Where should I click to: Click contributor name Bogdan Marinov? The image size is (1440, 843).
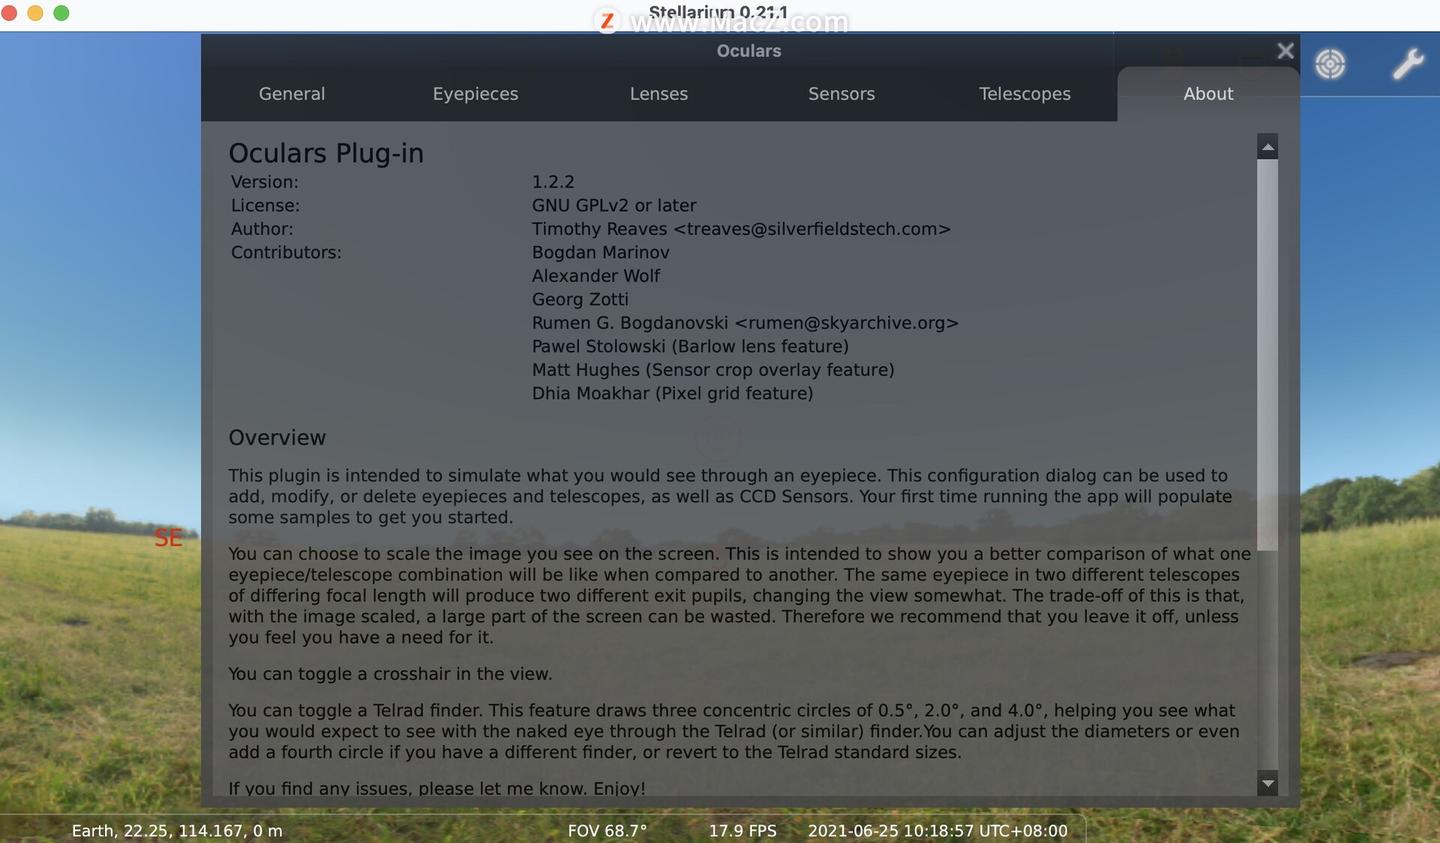pyautogui.click(x=601, y=252)
